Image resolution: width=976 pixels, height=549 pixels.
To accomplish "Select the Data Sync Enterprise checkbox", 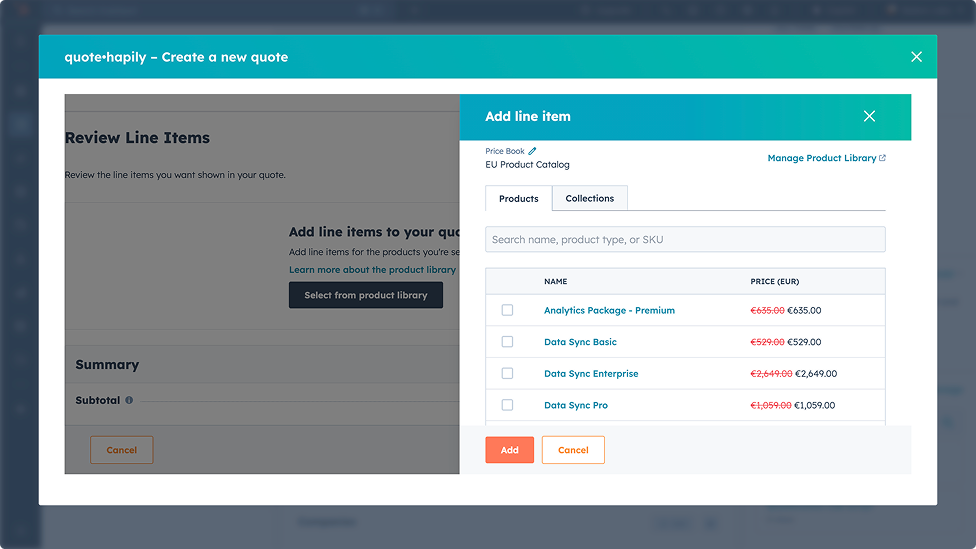I will click(x=507, y=373).
